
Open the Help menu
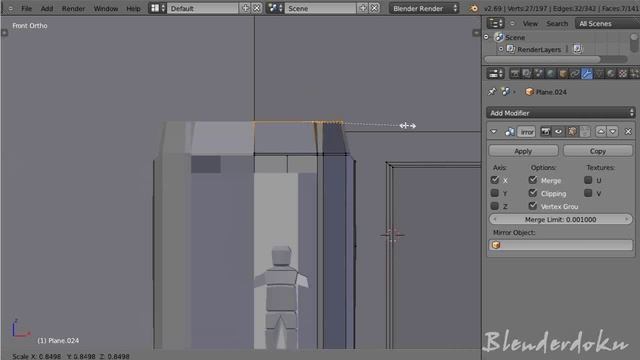pyautogui.click(x=133, y=8)
